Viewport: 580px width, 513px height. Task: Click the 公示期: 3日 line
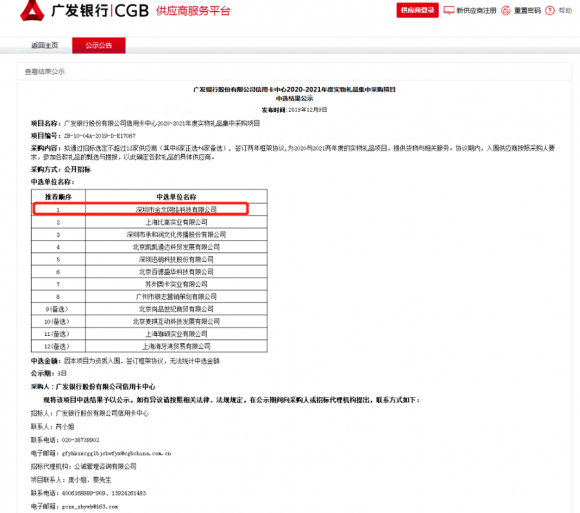49,373
